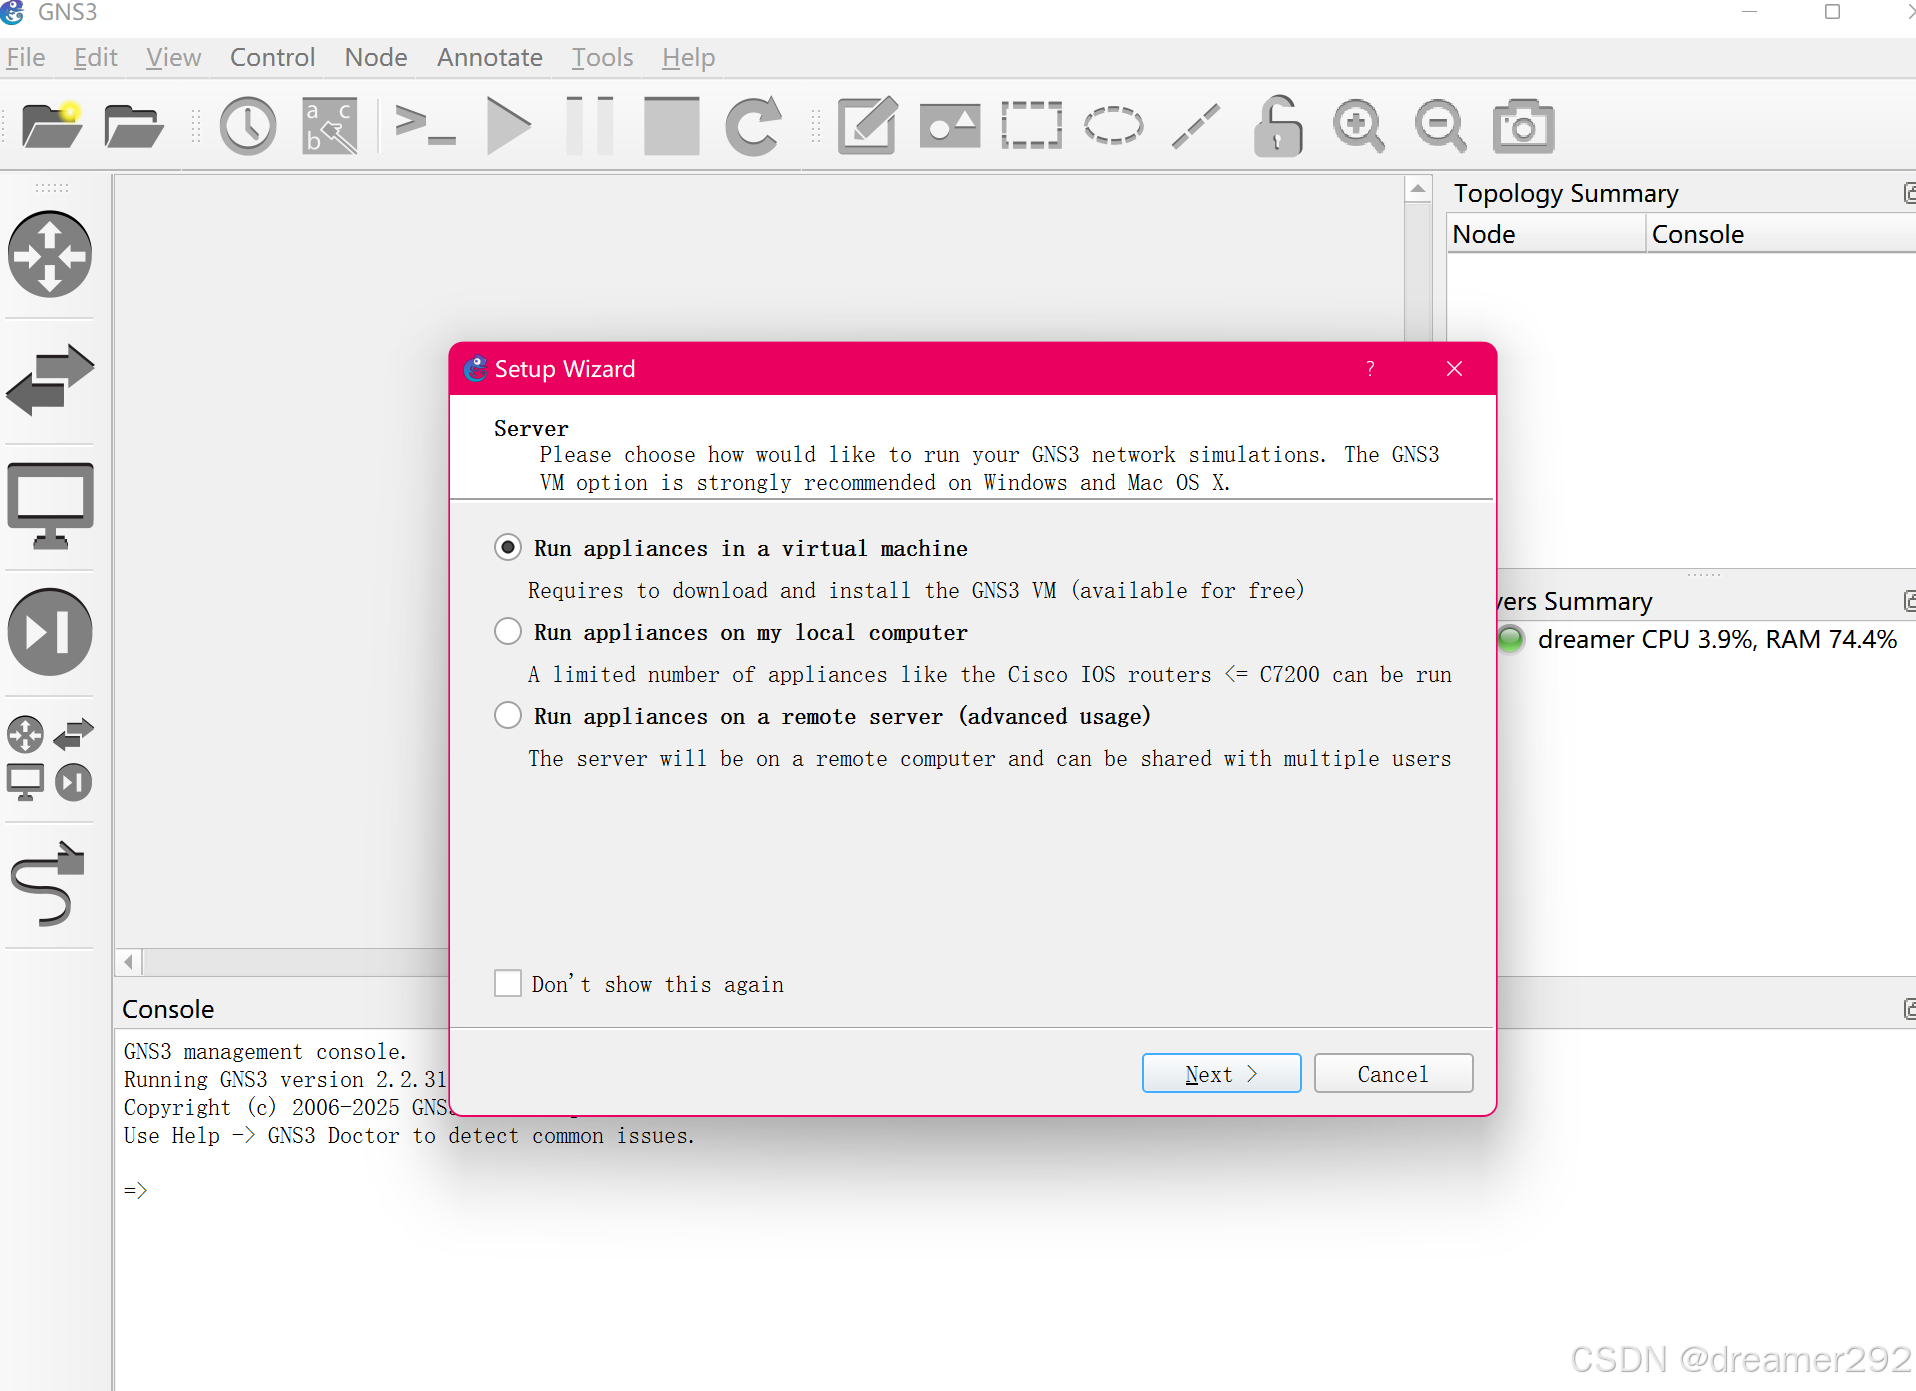Screen dimensions: 1916x1391
Task: Browse end devices monitor icon
Action: pyautogui.click(x=50, y=506)
